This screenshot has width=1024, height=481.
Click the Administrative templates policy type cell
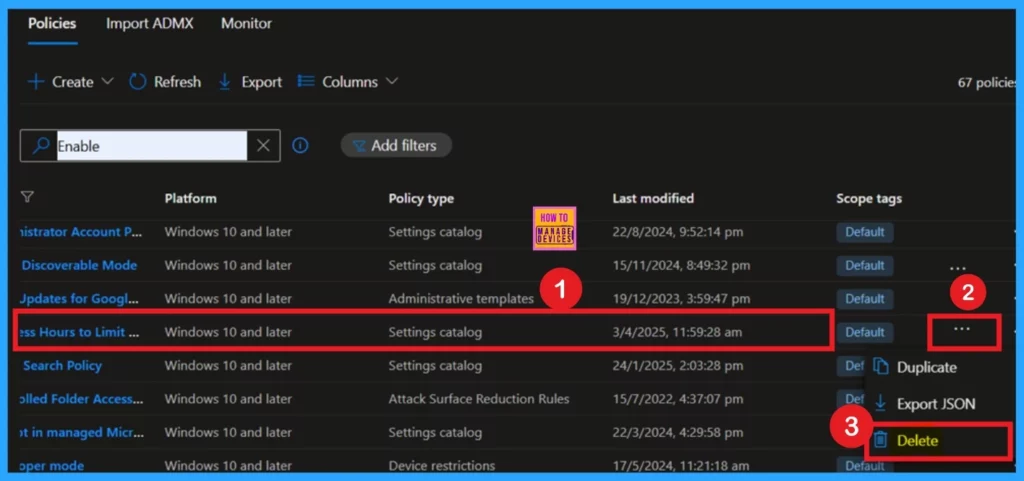coord(461,299)
